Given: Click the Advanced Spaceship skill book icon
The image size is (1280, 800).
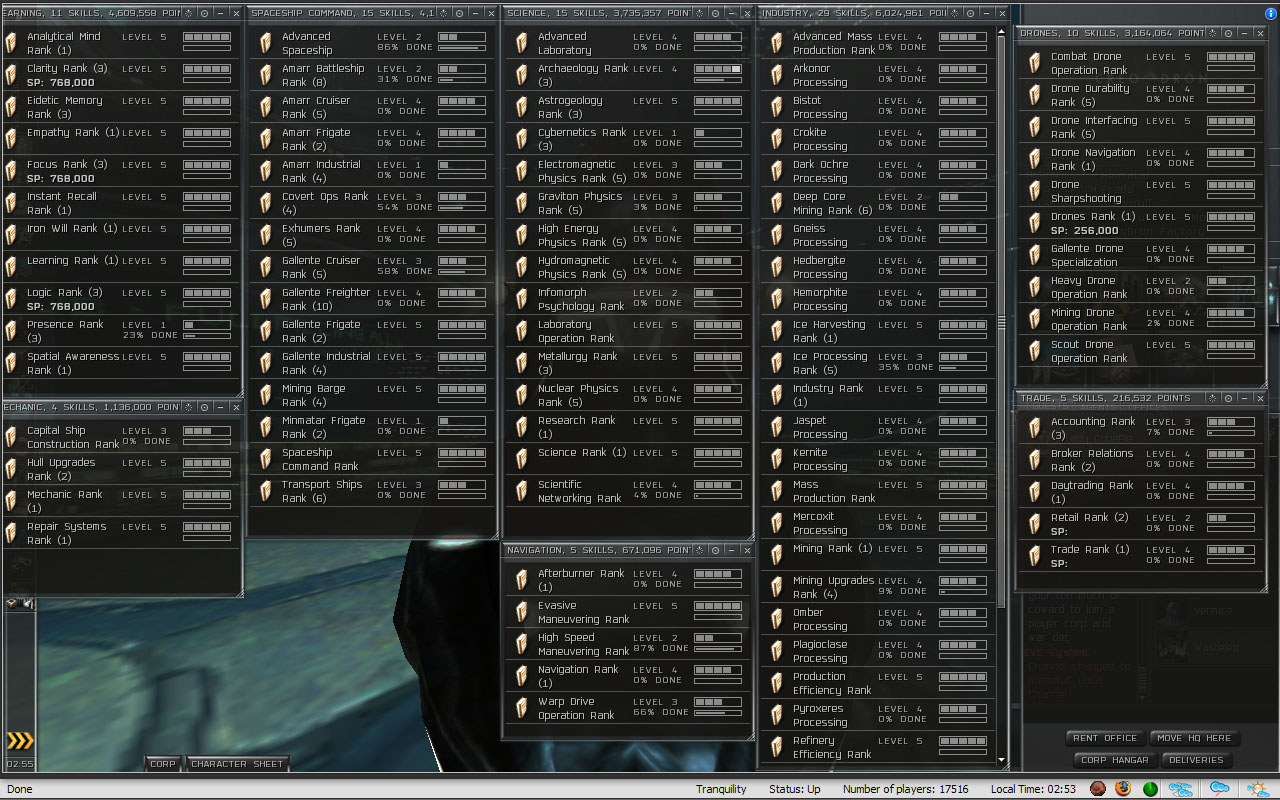Looking at the screenshot, I should tap(266, 43).
